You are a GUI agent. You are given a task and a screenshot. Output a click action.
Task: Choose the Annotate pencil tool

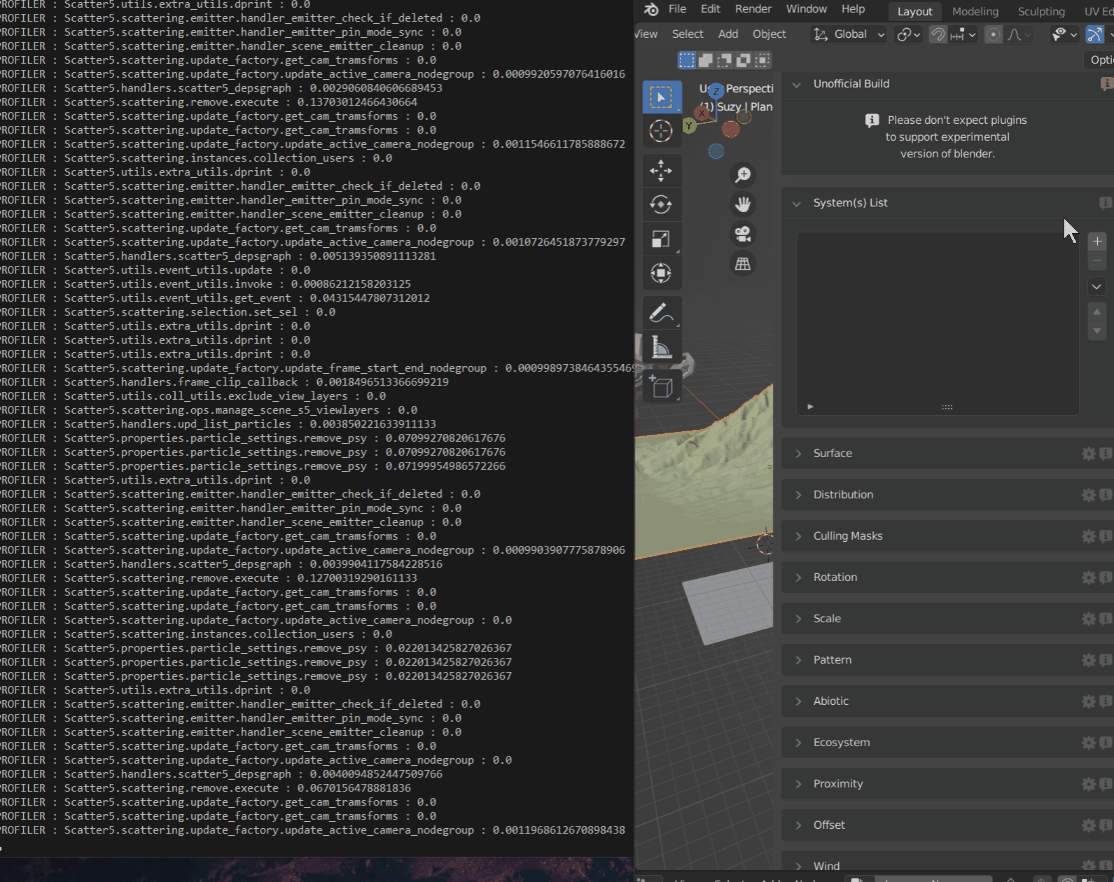coord(661,313)
